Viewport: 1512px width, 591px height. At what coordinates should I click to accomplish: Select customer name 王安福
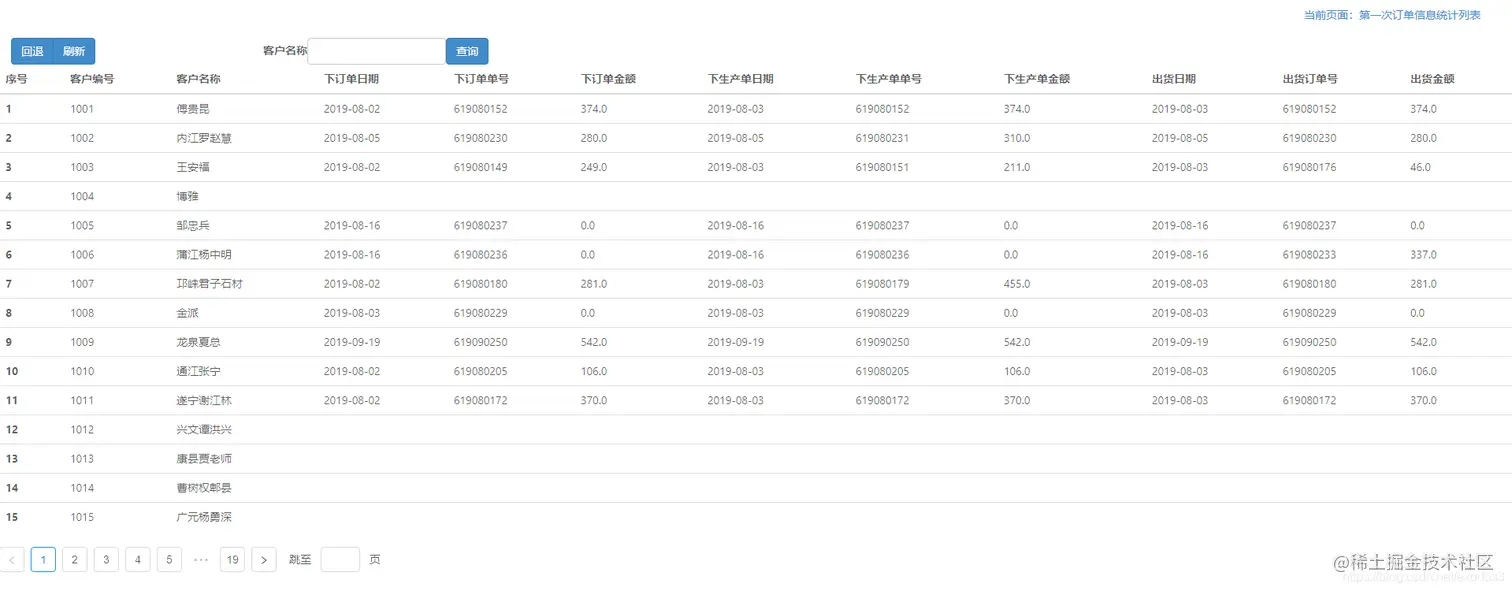(193, 167)
